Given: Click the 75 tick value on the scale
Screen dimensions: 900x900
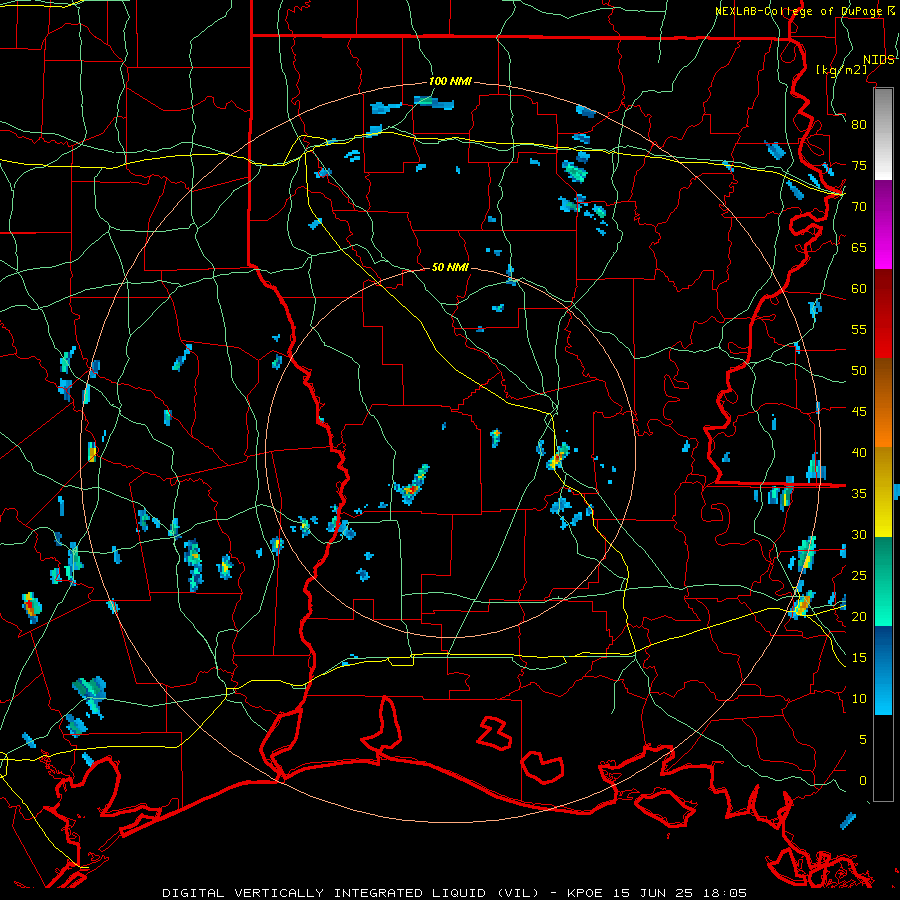Looking at the screenshot, I should click(x=859, y=165).
